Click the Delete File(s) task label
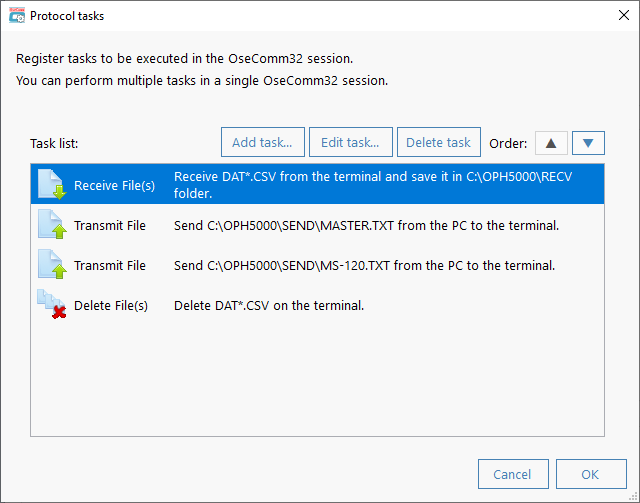Viewport: 640px width, 503px height. coord(111,305)
